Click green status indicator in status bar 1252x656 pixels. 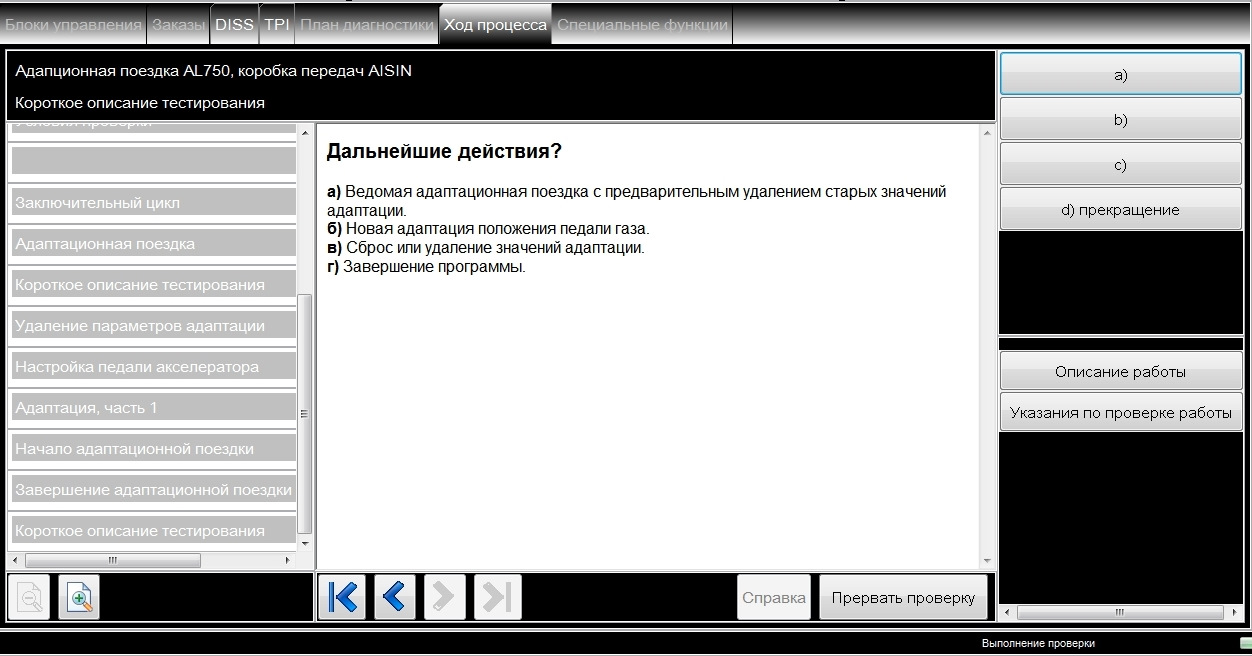[x=1245, y=643]
